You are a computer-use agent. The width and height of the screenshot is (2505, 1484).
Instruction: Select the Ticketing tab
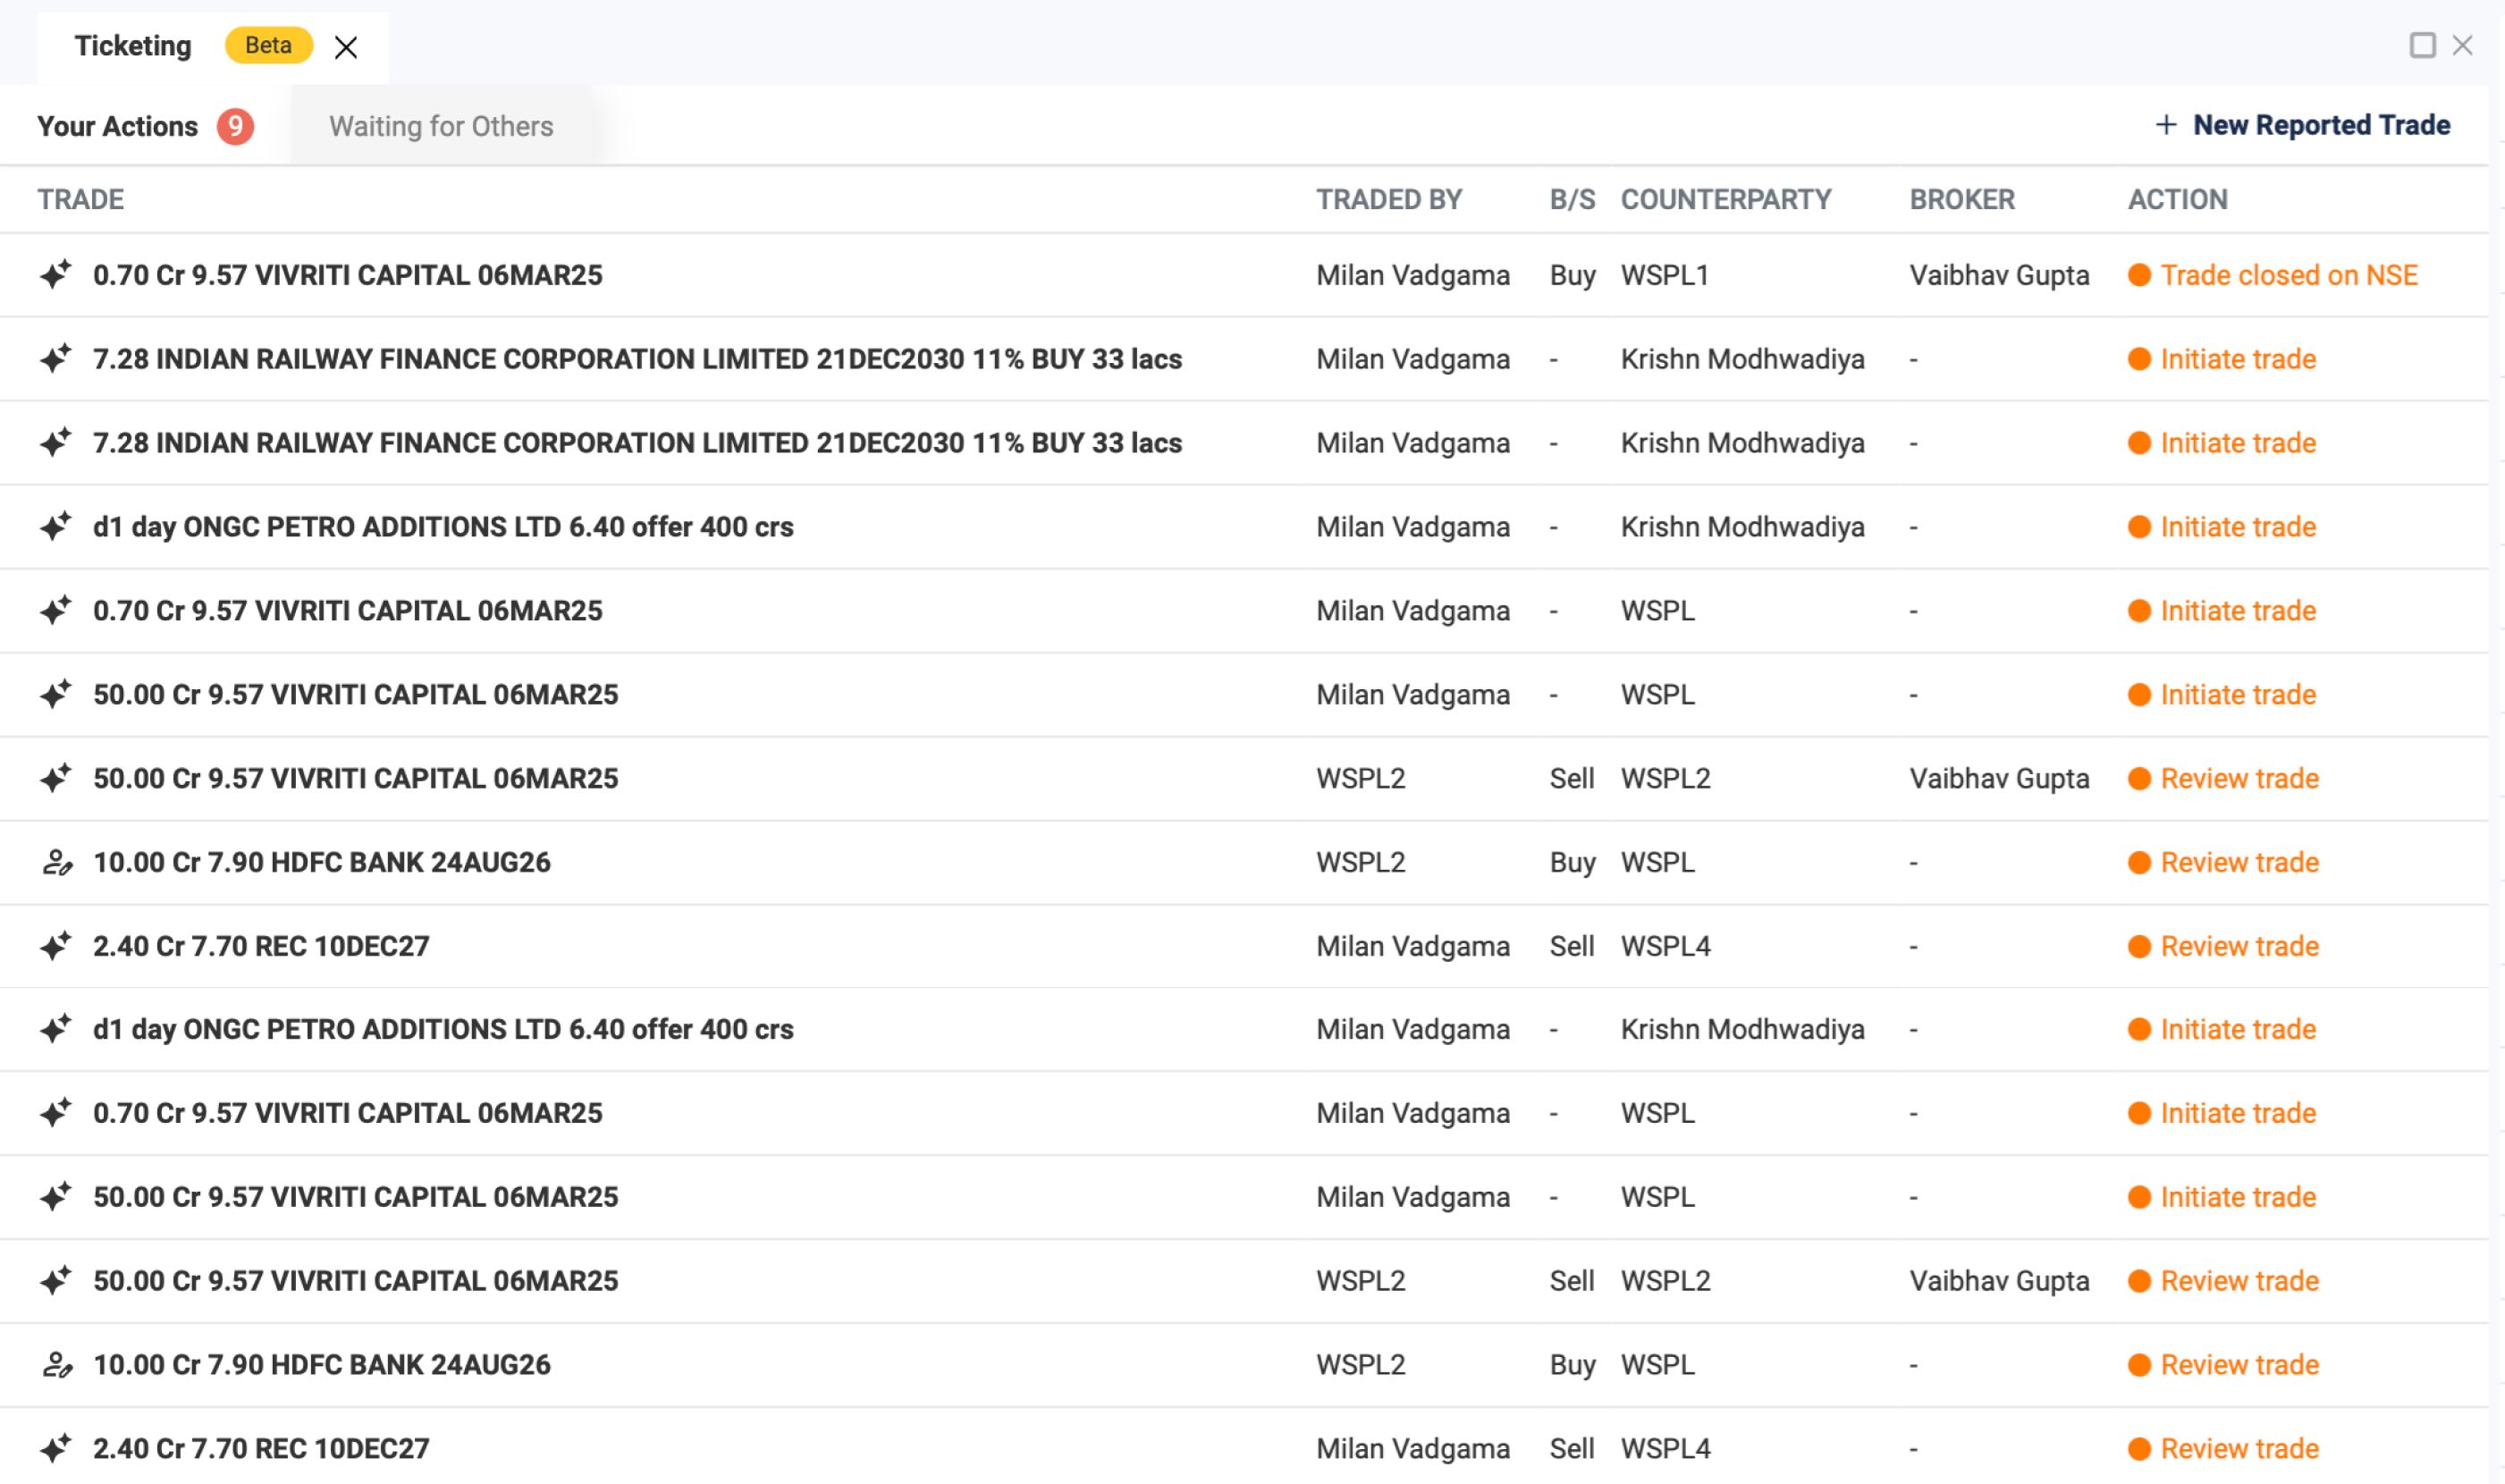[133, 46]
